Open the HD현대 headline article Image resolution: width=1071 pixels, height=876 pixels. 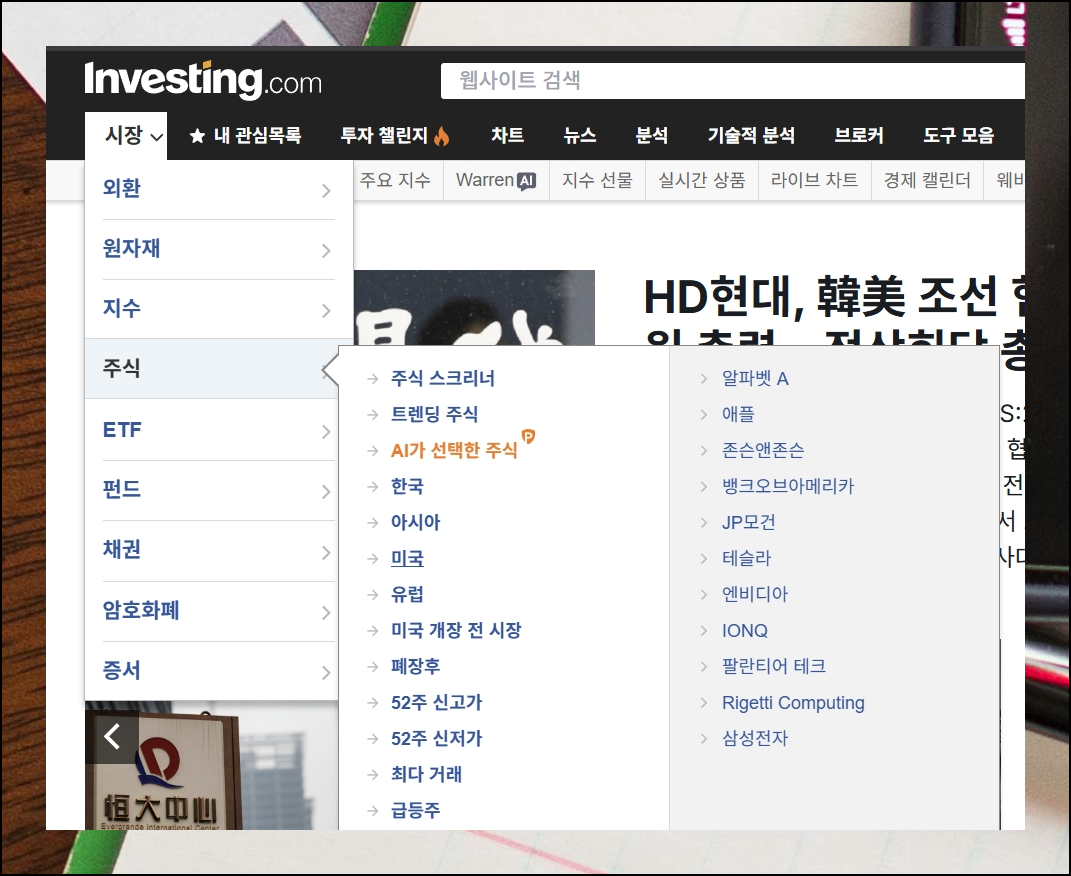[x=833, y=309]
